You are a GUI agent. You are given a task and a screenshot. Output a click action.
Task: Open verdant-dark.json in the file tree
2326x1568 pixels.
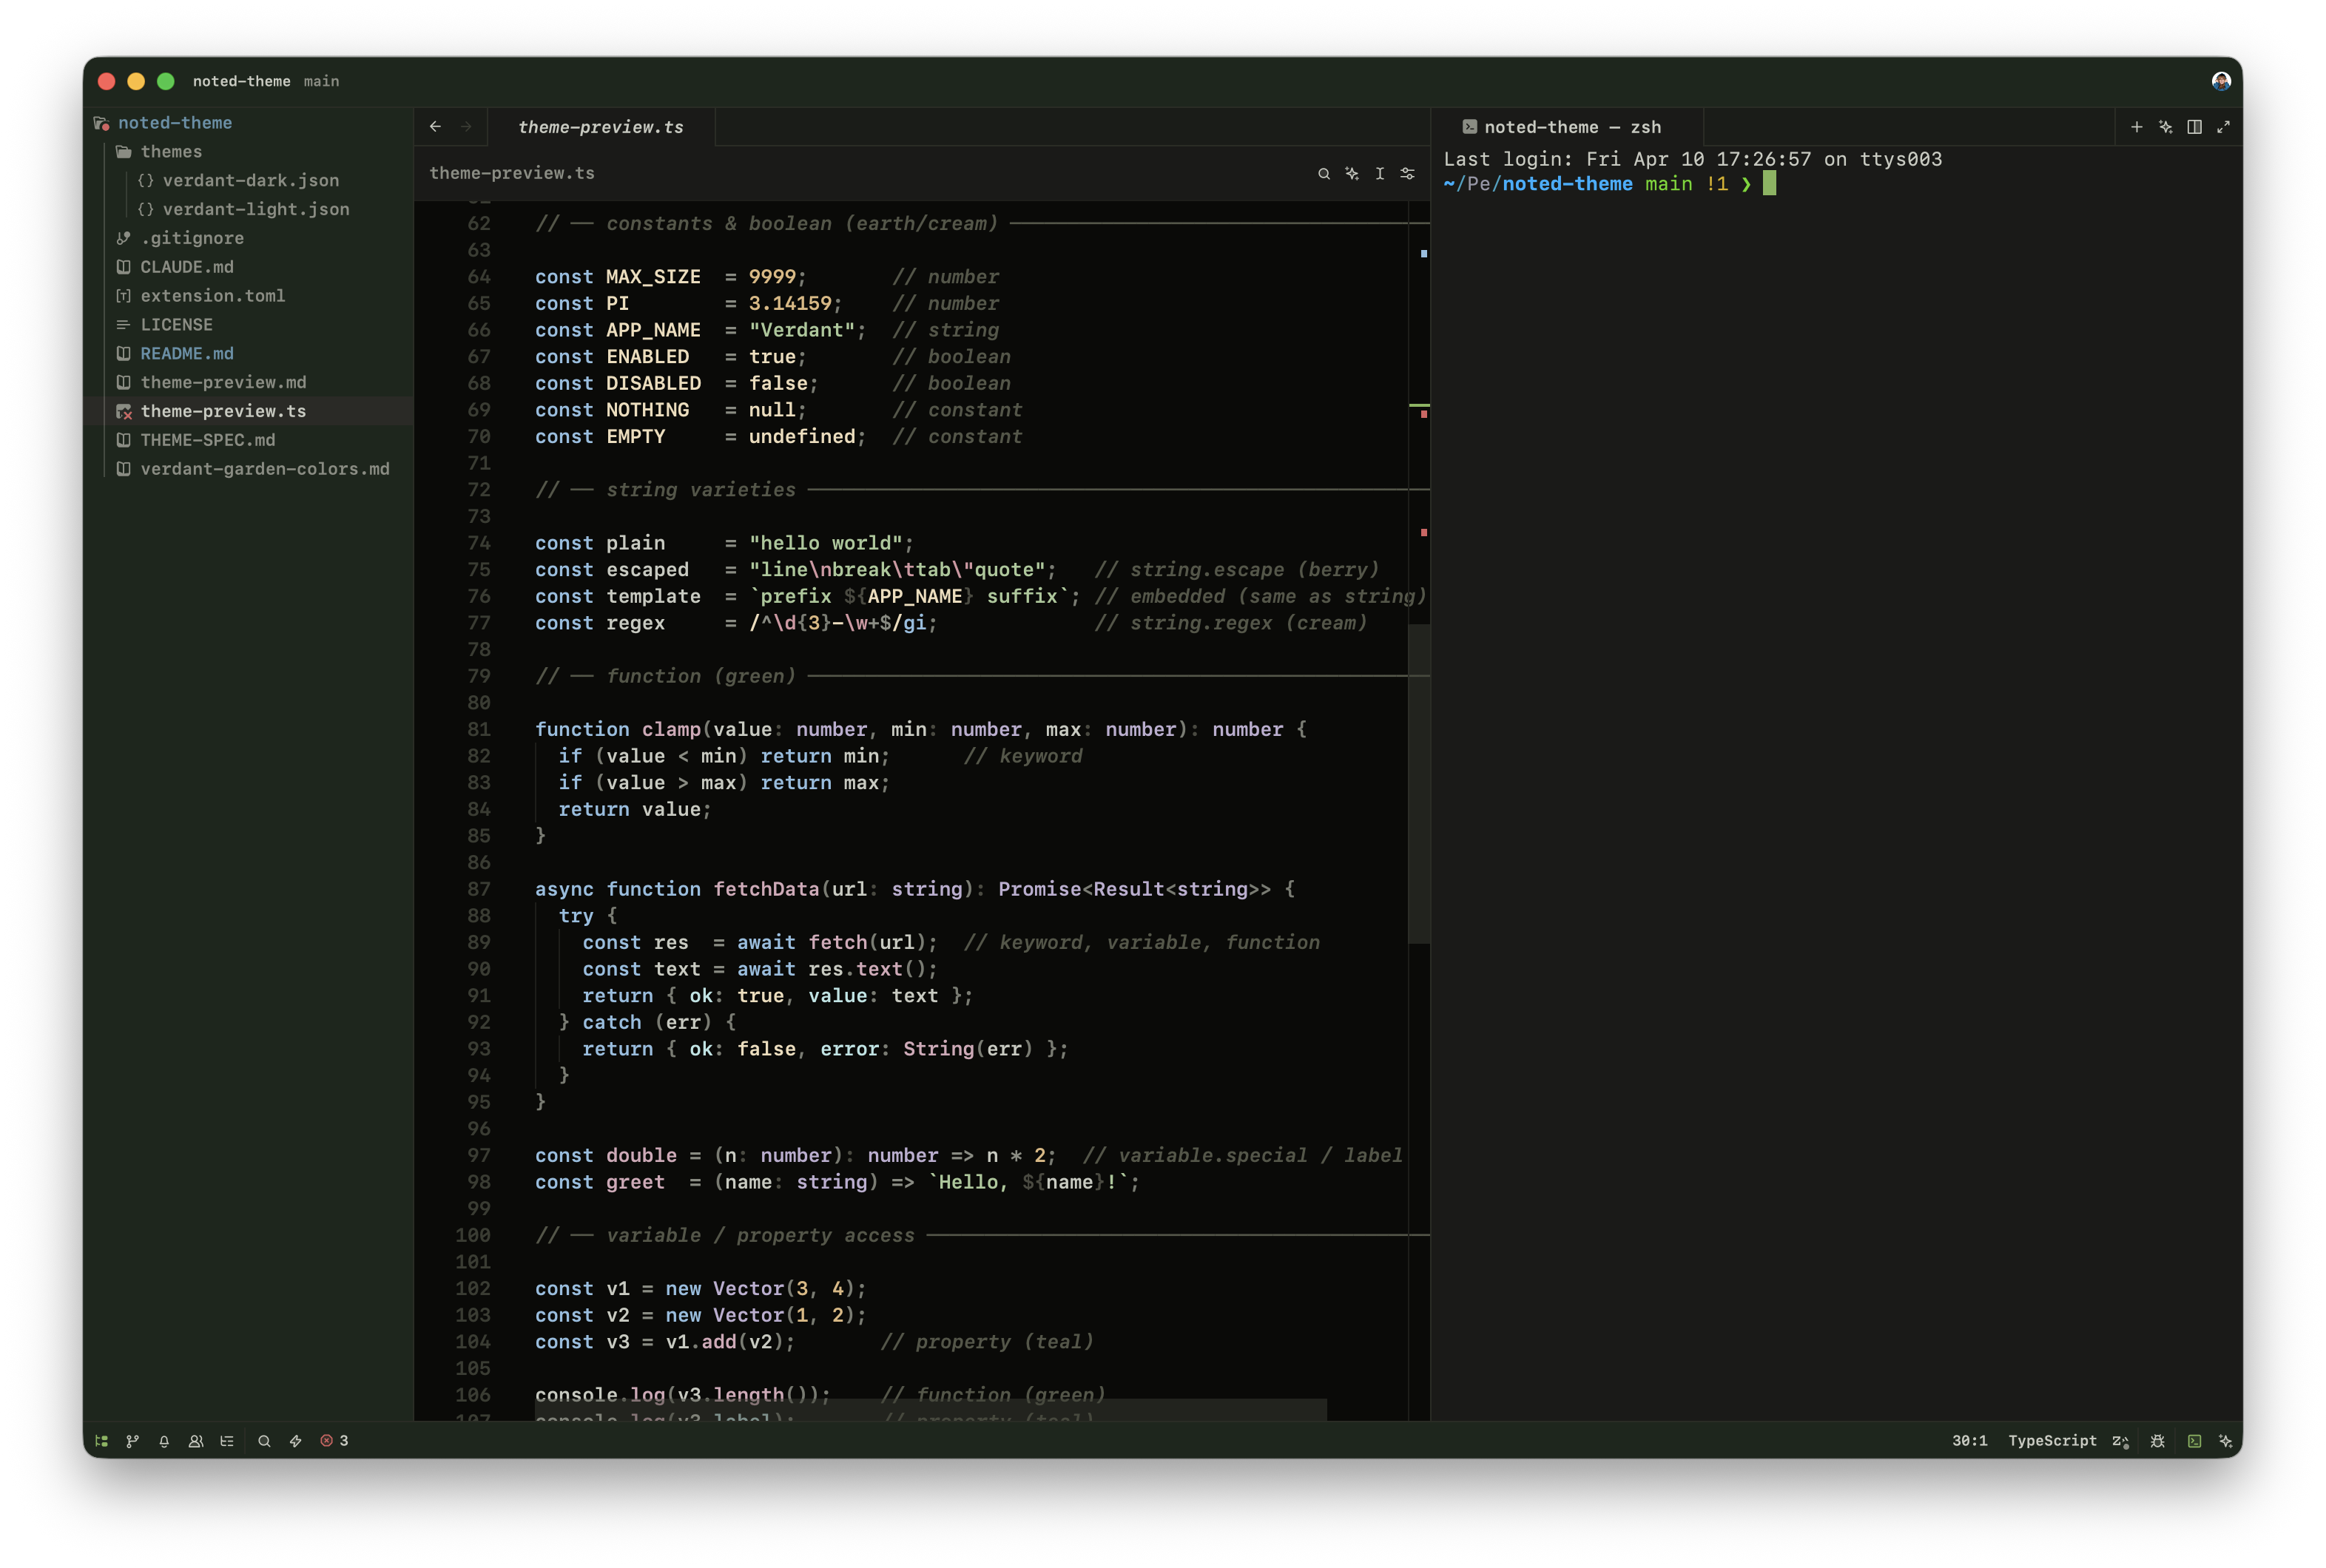[249, 180]
